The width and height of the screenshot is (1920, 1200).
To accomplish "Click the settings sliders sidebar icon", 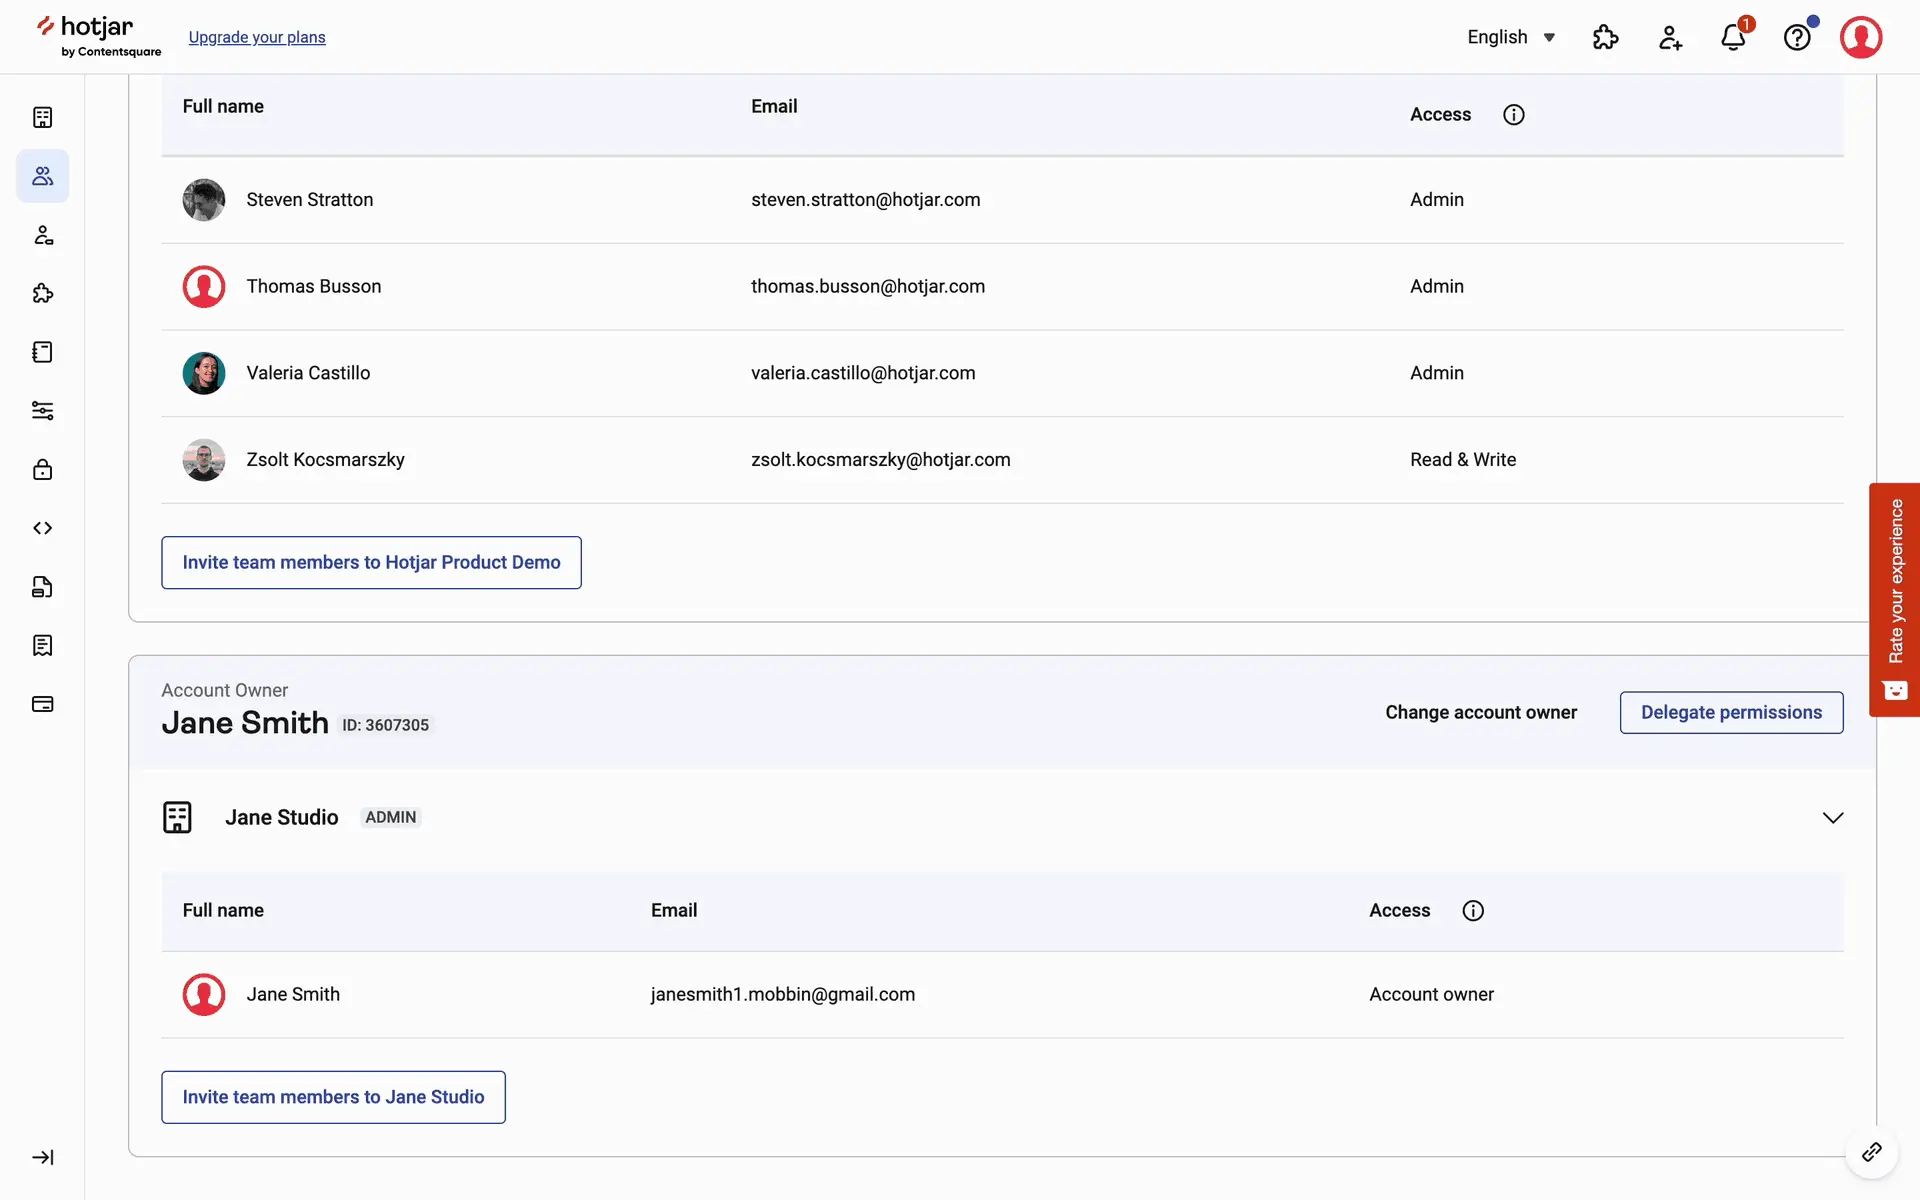I will pos(42,411).
